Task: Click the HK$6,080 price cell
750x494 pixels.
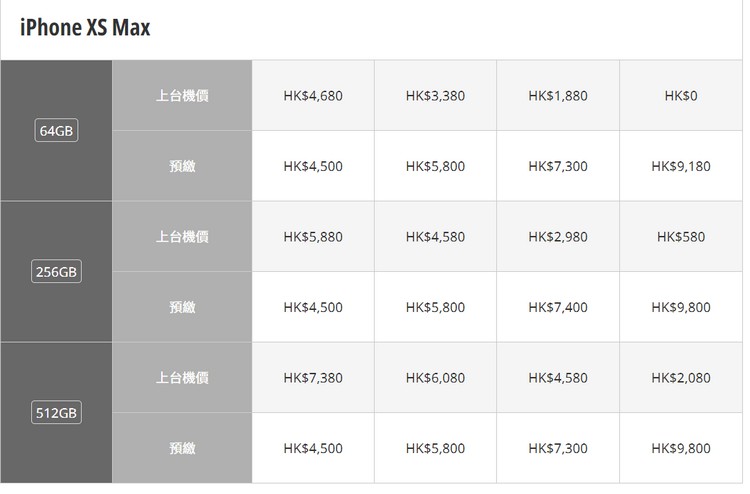Action: (x=436, y=378)
